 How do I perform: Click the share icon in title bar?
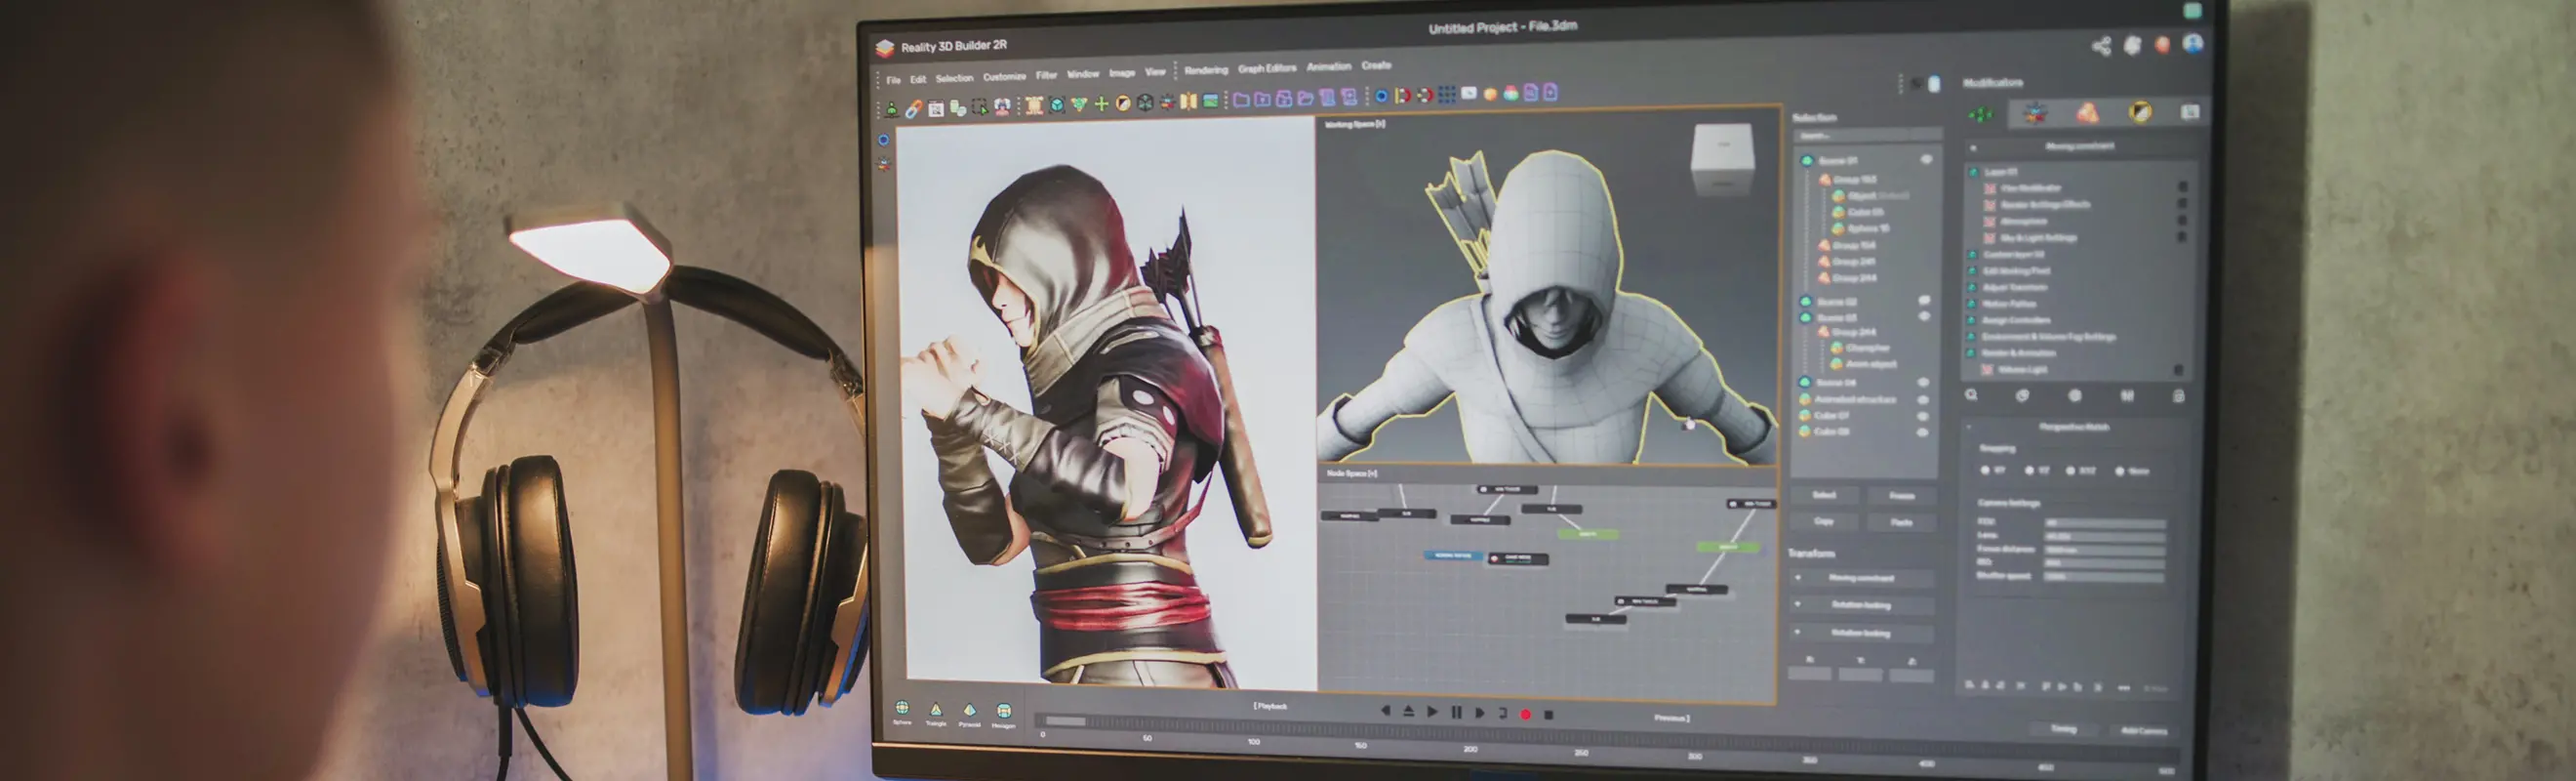(2101, 46)
